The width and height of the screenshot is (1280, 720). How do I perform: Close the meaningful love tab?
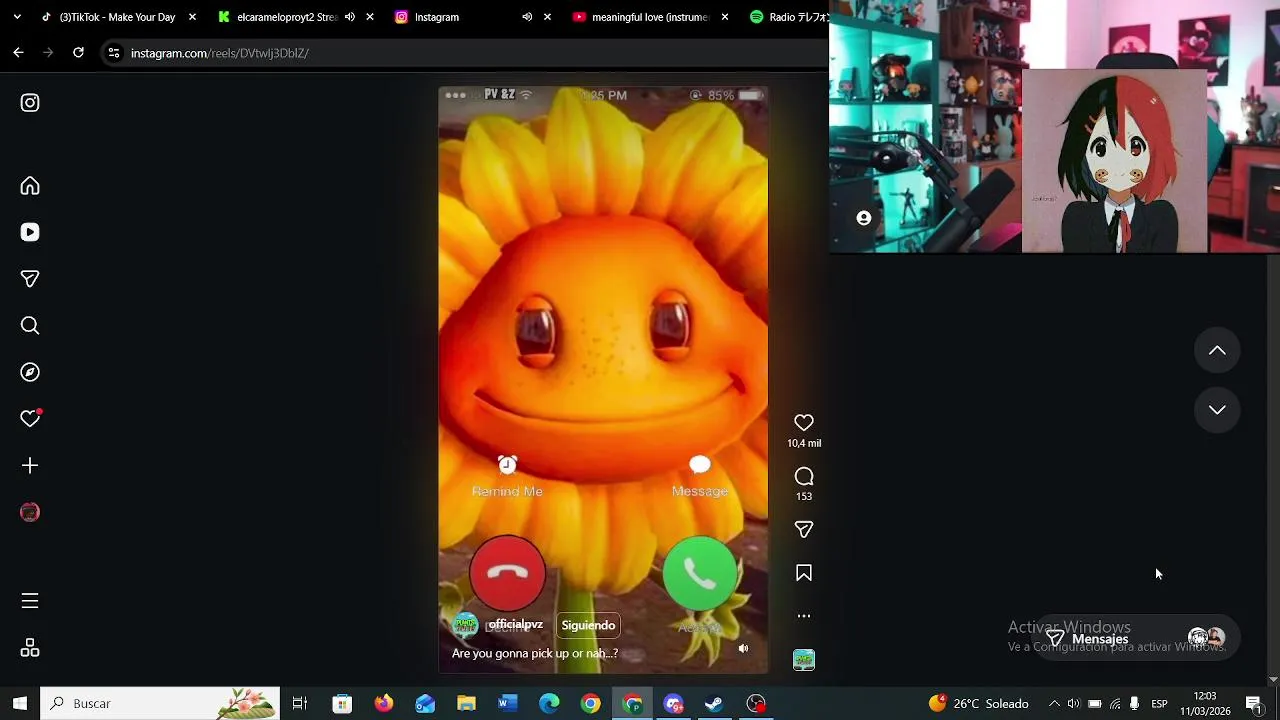725,17
